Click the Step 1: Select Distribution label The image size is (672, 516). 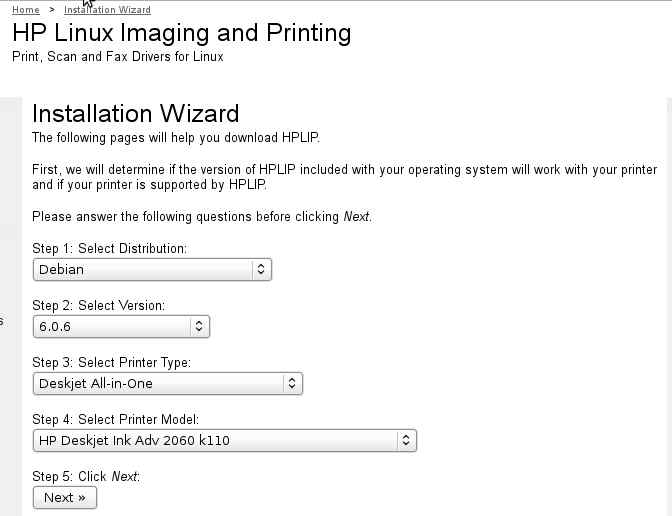pos(109,248)
